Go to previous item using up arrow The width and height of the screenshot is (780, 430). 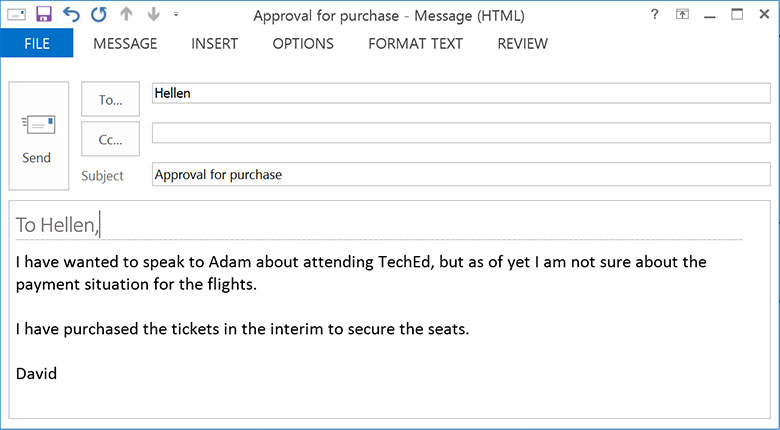126,15
